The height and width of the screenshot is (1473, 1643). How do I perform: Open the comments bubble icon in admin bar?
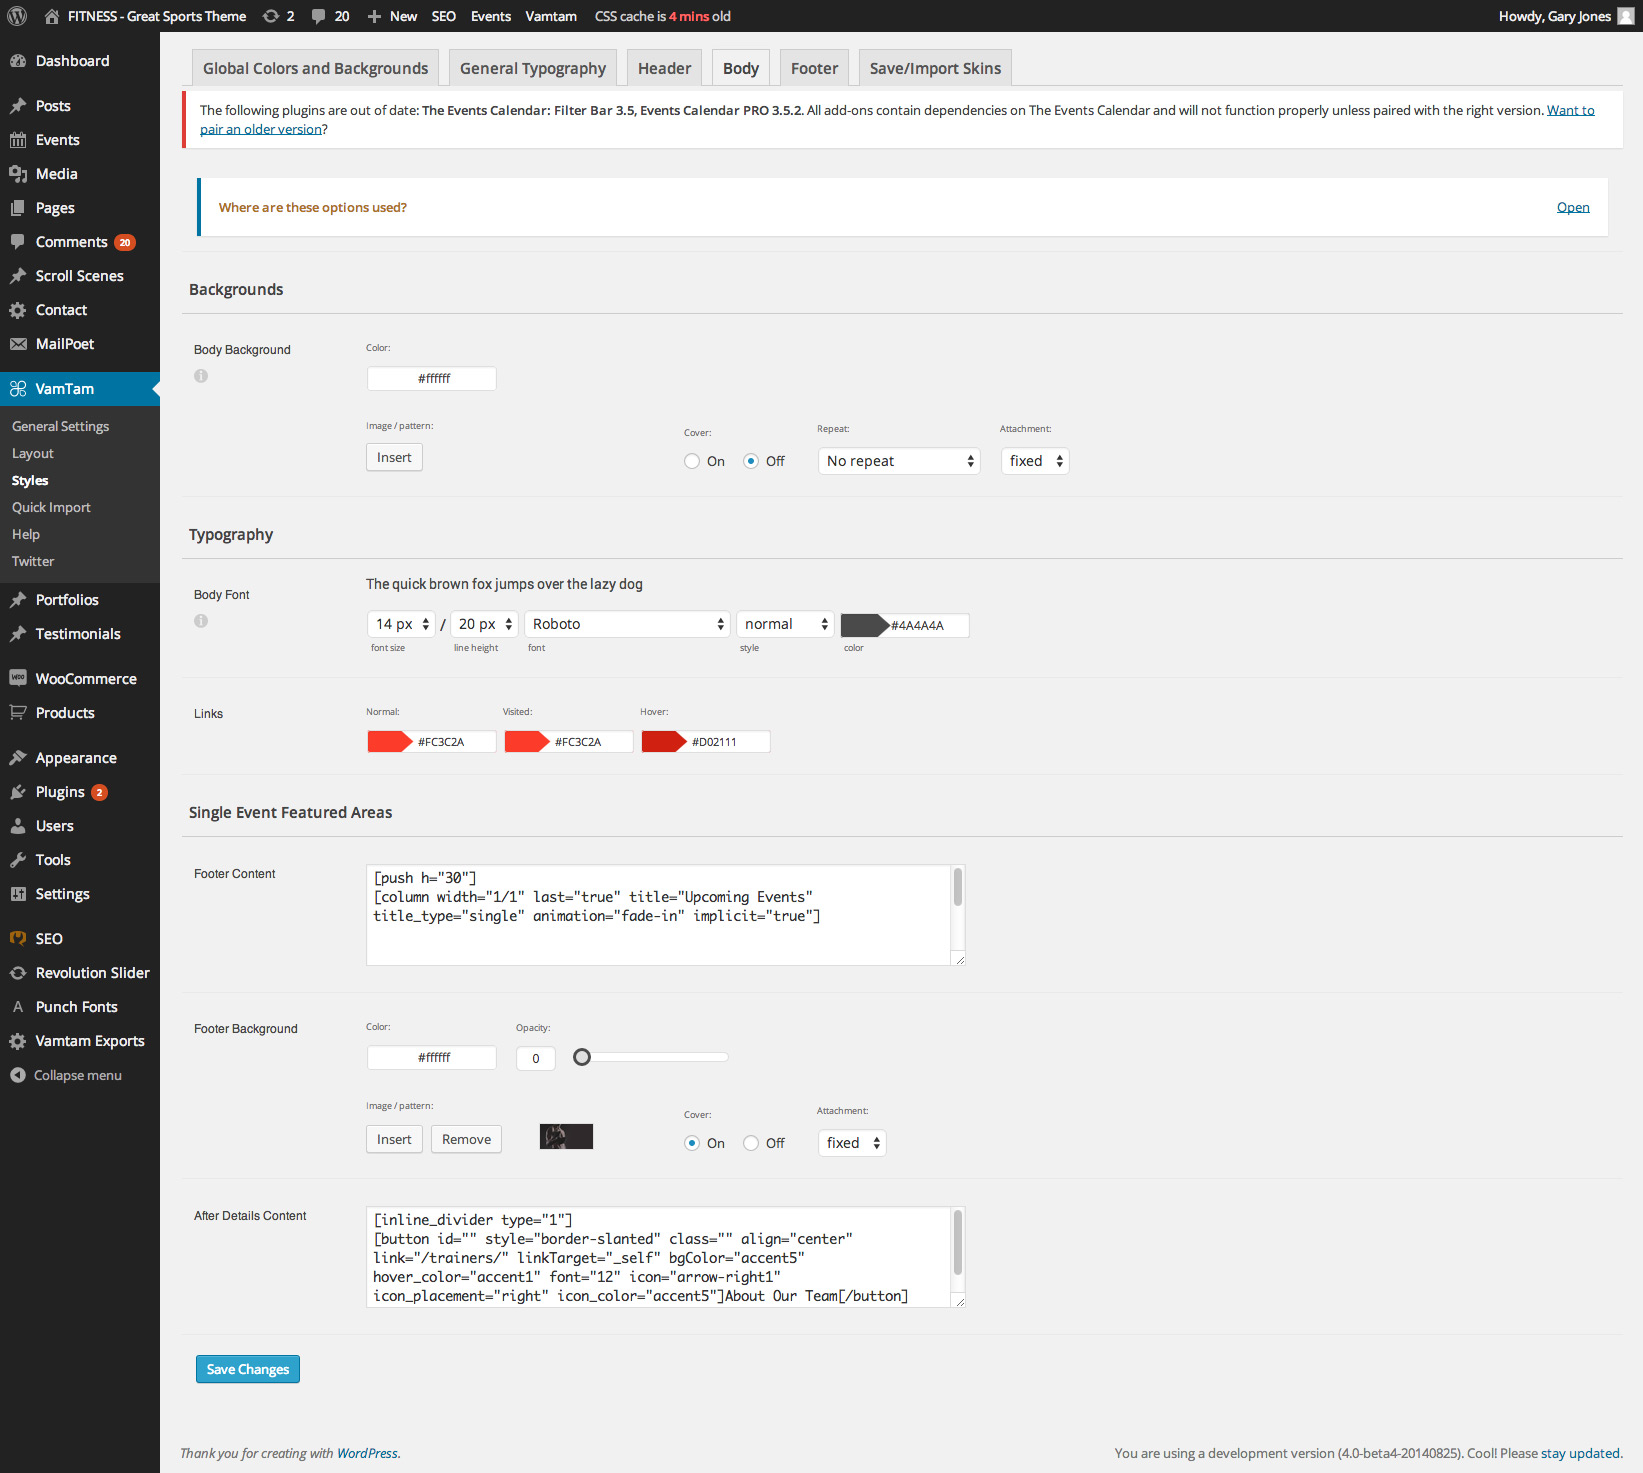318,16
